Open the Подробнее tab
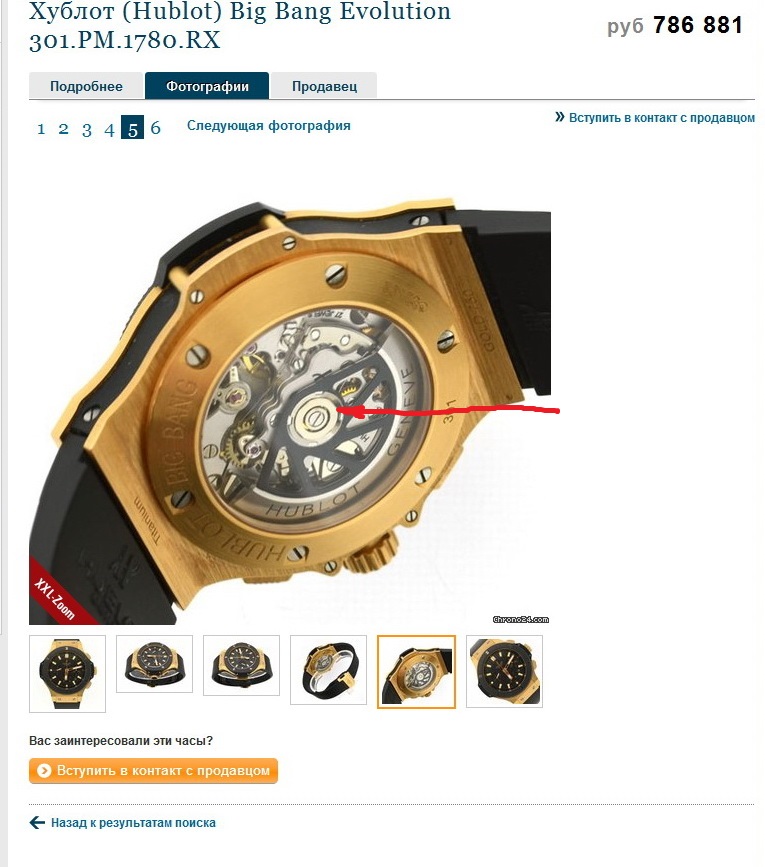 pyautogui.click(x=87, y=86)
